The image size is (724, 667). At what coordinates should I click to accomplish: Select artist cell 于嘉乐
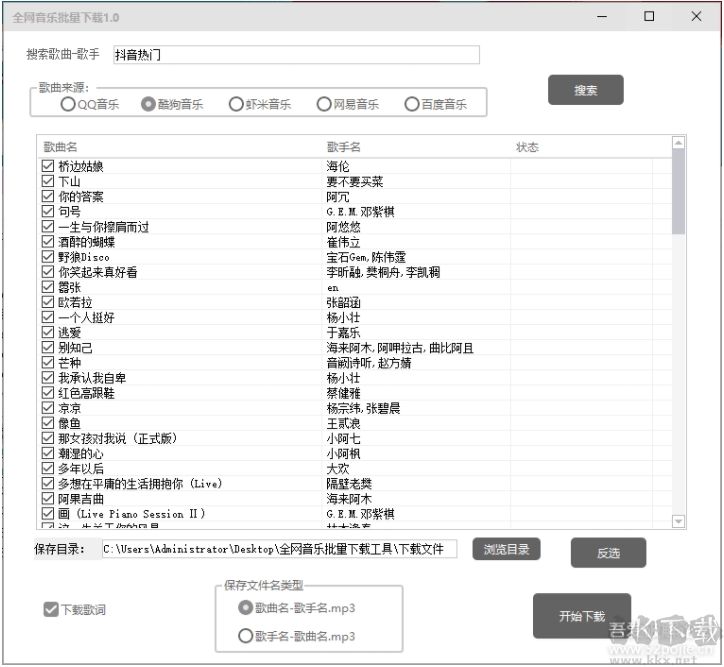343,332
